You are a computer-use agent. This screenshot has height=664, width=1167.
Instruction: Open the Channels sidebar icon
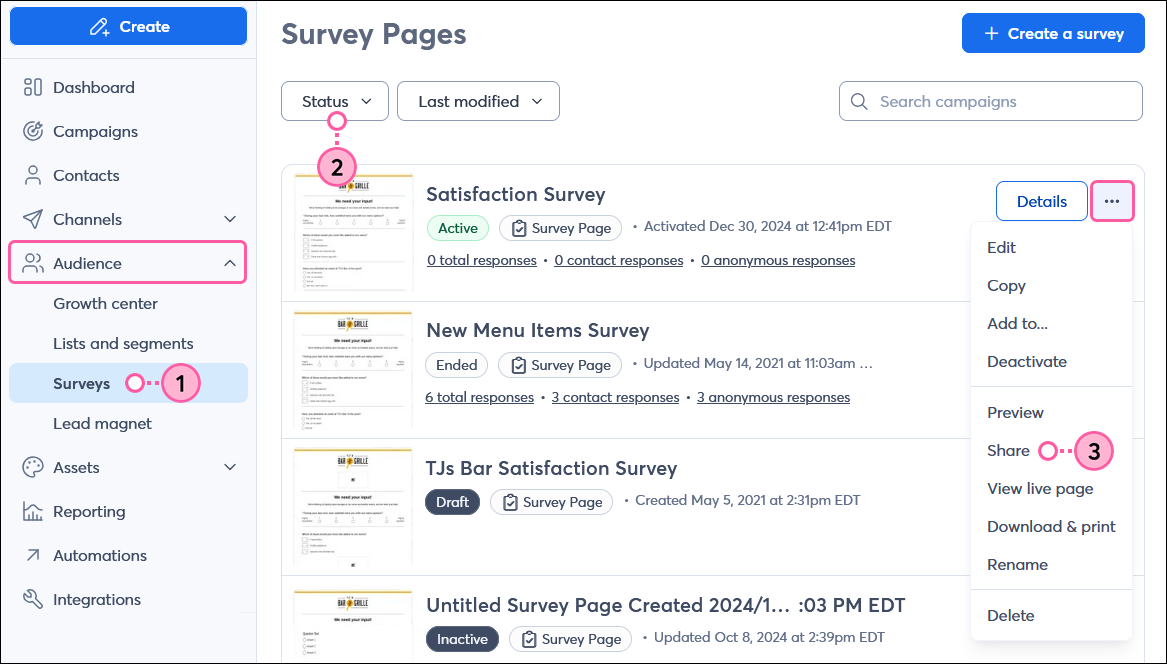pos(33,219)
